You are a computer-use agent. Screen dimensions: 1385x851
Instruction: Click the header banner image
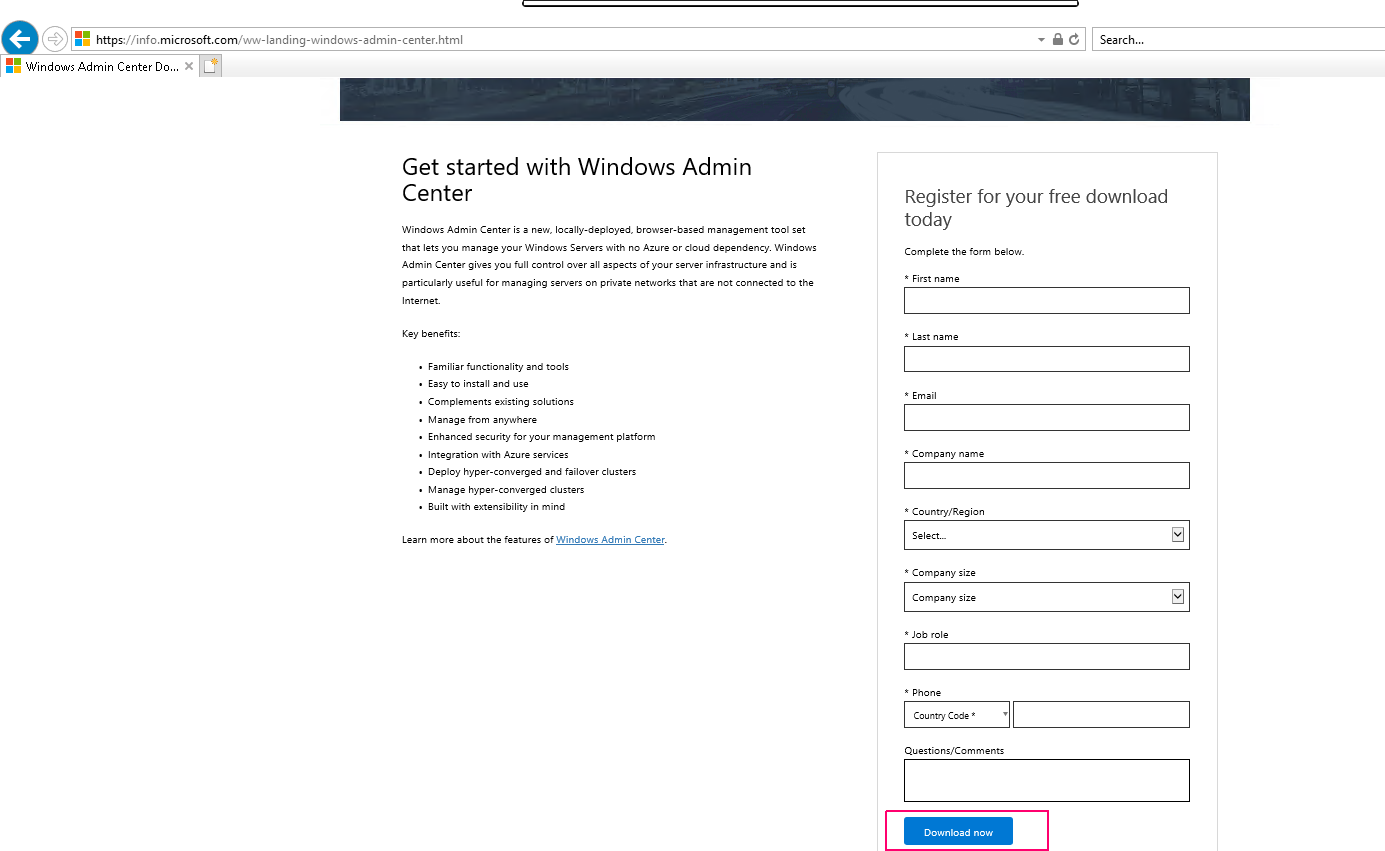(x=795, y=99)
